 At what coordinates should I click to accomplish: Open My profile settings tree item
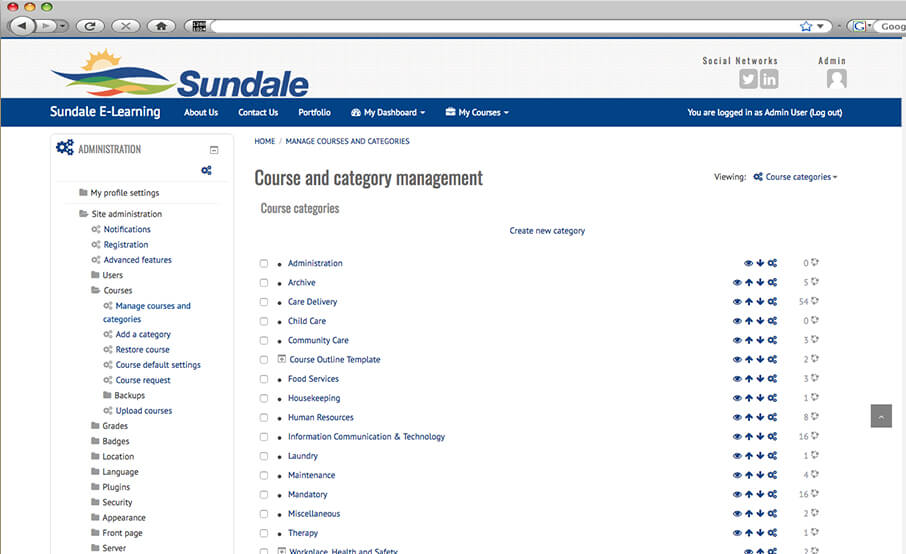[124, 193]
